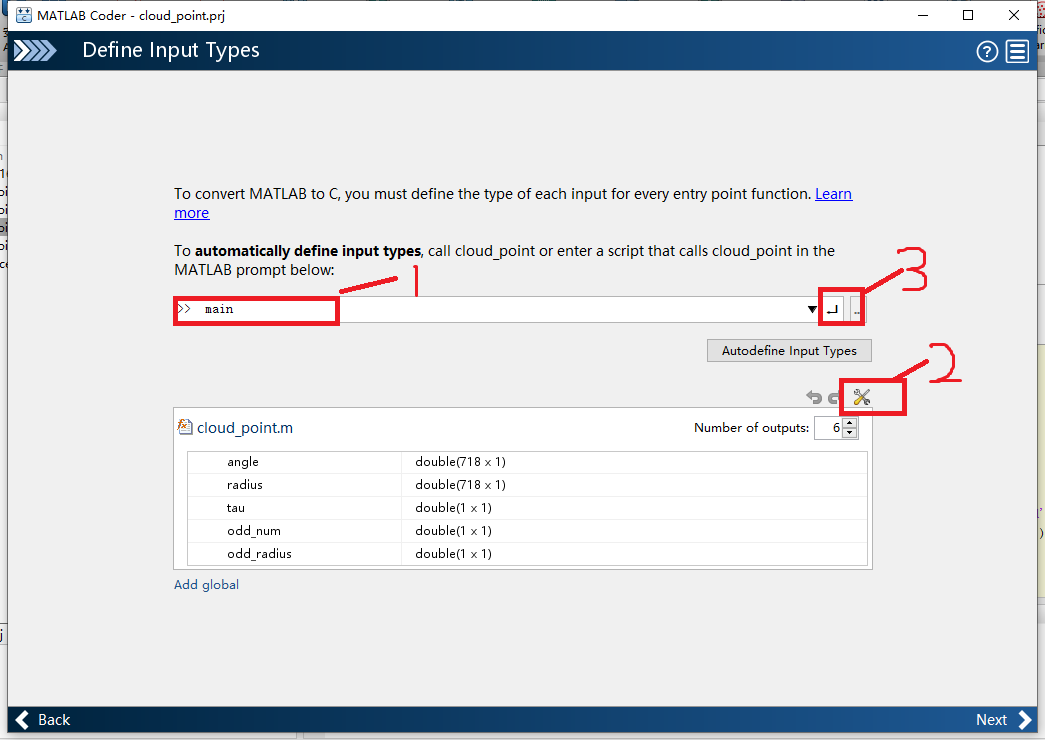The width and height of the screenshot is (1045, 740).
Task: Open the workflow menu hamburger icon
Action: click(x=1017, y=51)
